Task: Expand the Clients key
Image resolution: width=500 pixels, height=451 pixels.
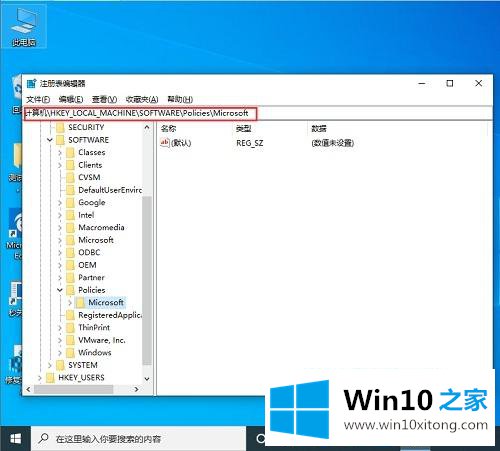Action: tap(60, 165)
